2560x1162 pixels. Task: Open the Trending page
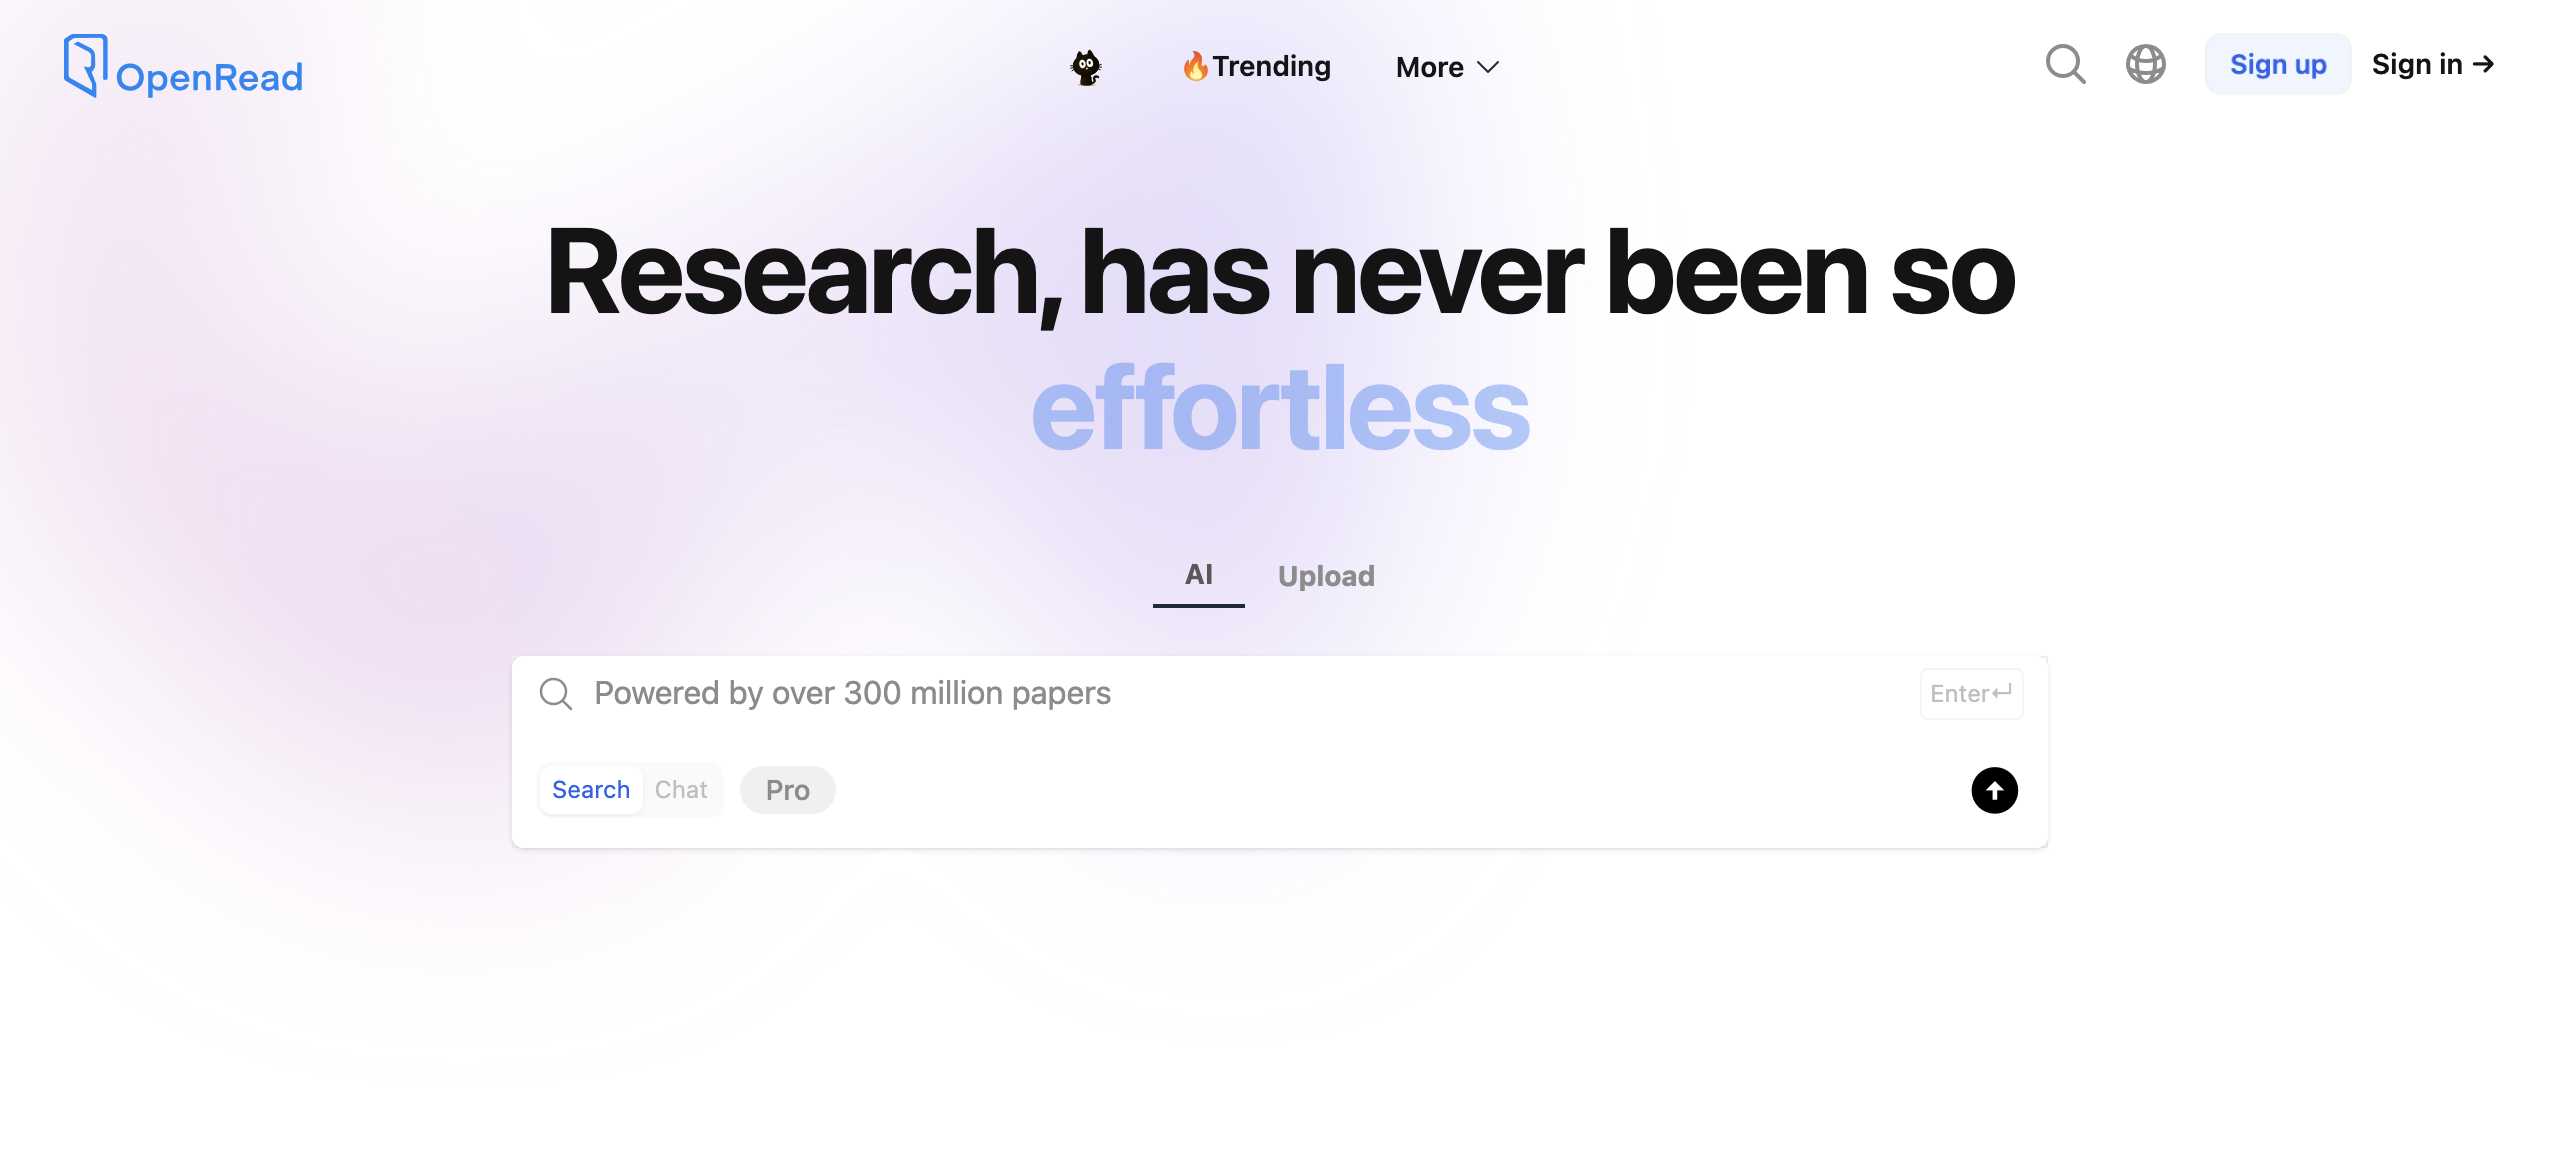1271,66
